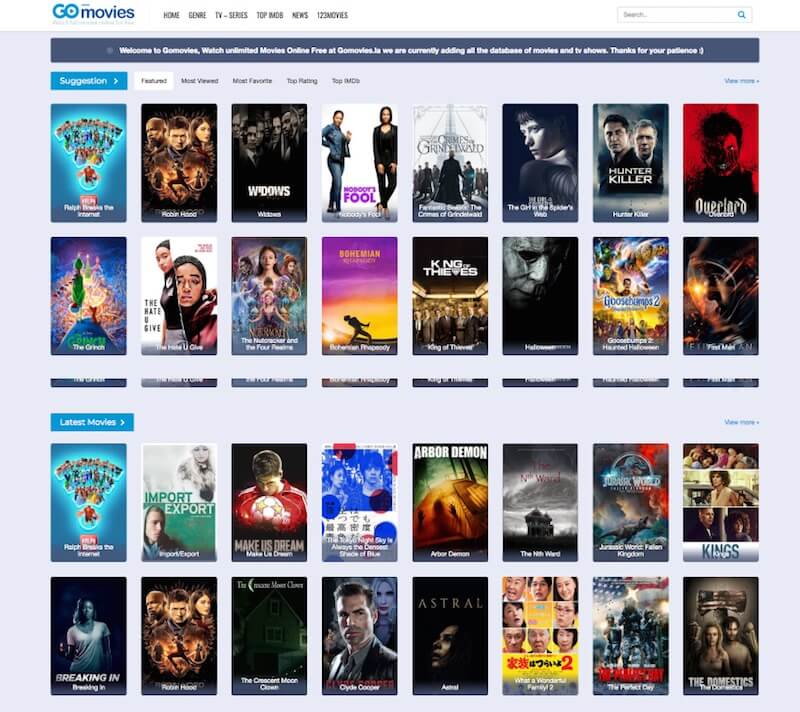The image size is (800, 712).
Task: Switch to the Most Favorite tab
Action: click(252, 81)
